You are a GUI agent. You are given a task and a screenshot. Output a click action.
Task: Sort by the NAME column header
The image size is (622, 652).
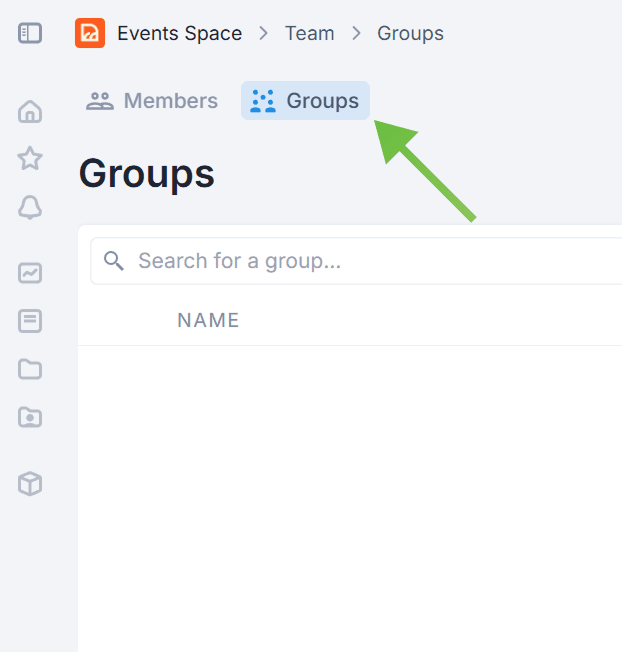coord(208,320)
